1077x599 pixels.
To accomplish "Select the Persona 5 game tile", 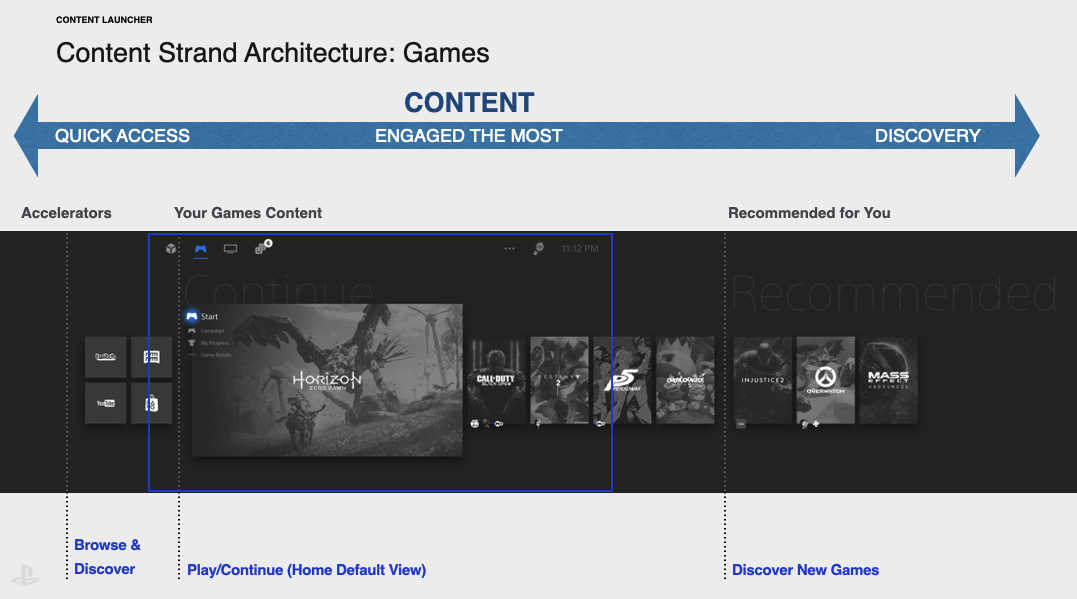I will (622, 380).
